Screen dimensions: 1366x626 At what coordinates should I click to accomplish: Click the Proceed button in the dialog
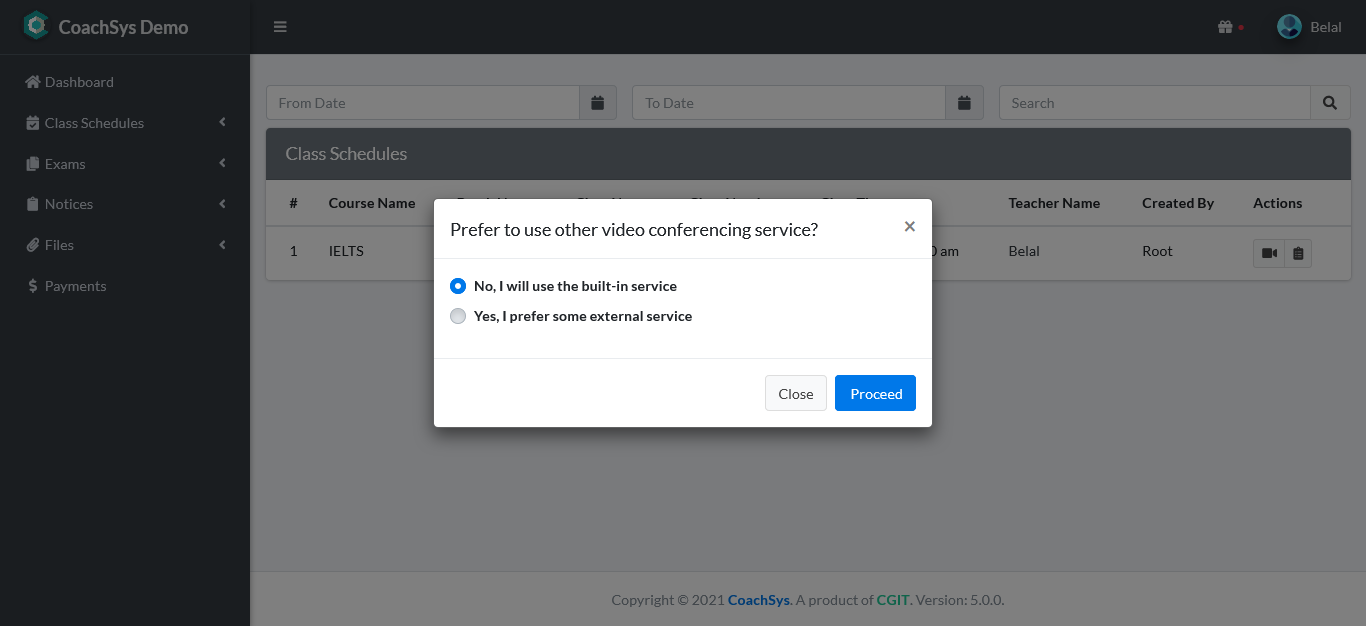pos(875,393)
